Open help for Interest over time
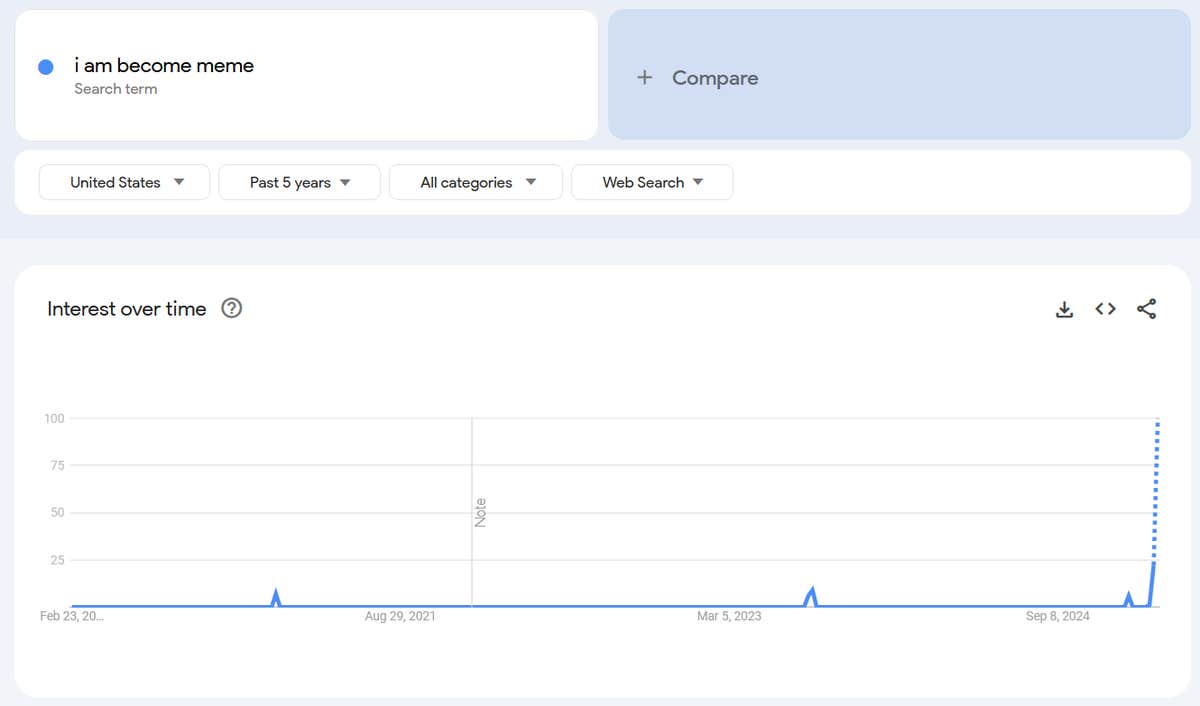This screenshot has width=1200, height=706. (232, 308)
